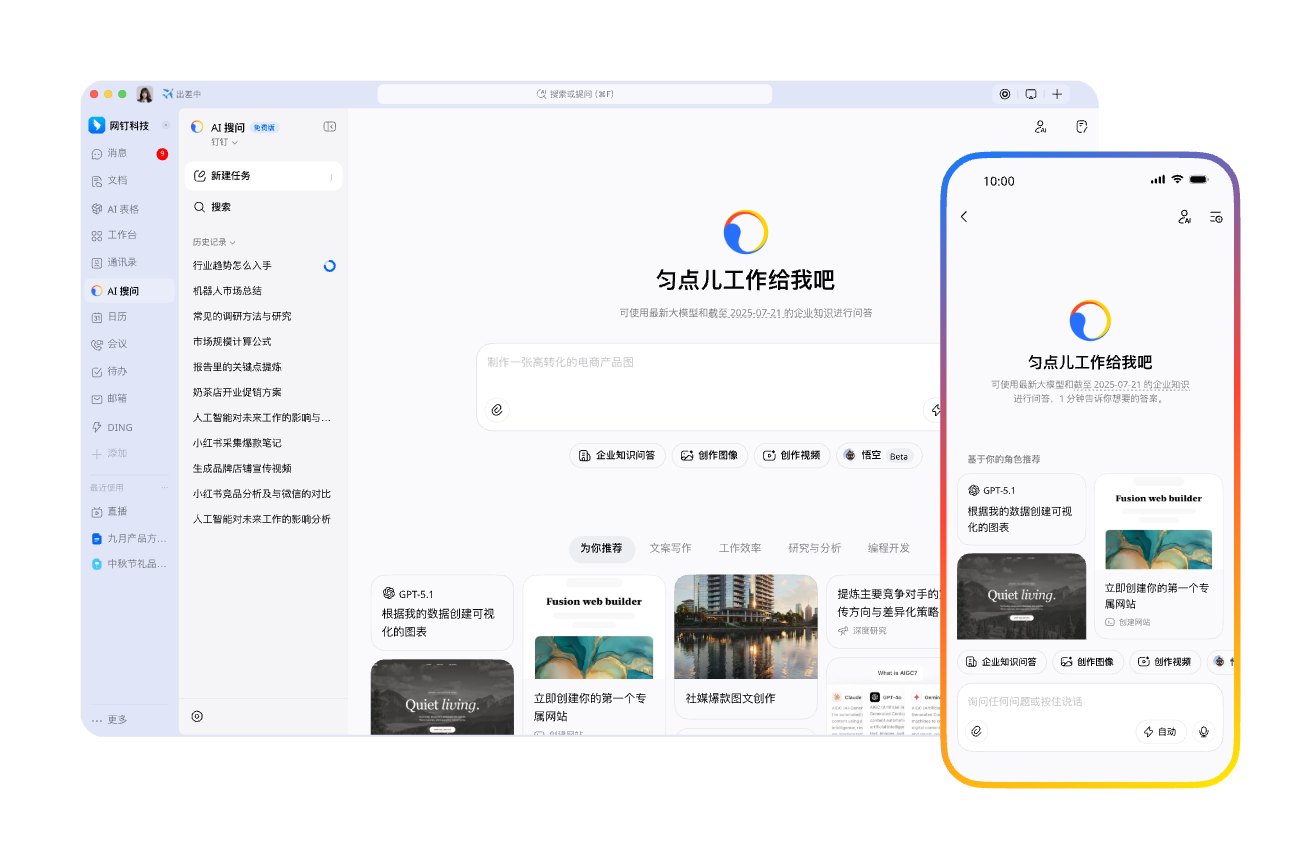The image size is (1314, 862).
Task: Click the 搜索或提问 search bar in title bar
Action: tap(574, 94)
